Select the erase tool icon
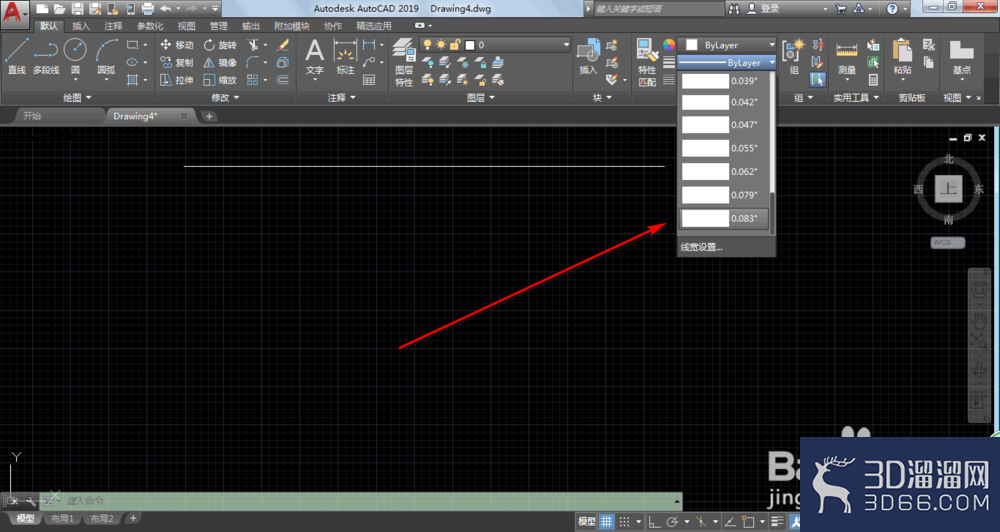Image resolution: width=1000 pixels, height=532 pixels. pos(283,45)
